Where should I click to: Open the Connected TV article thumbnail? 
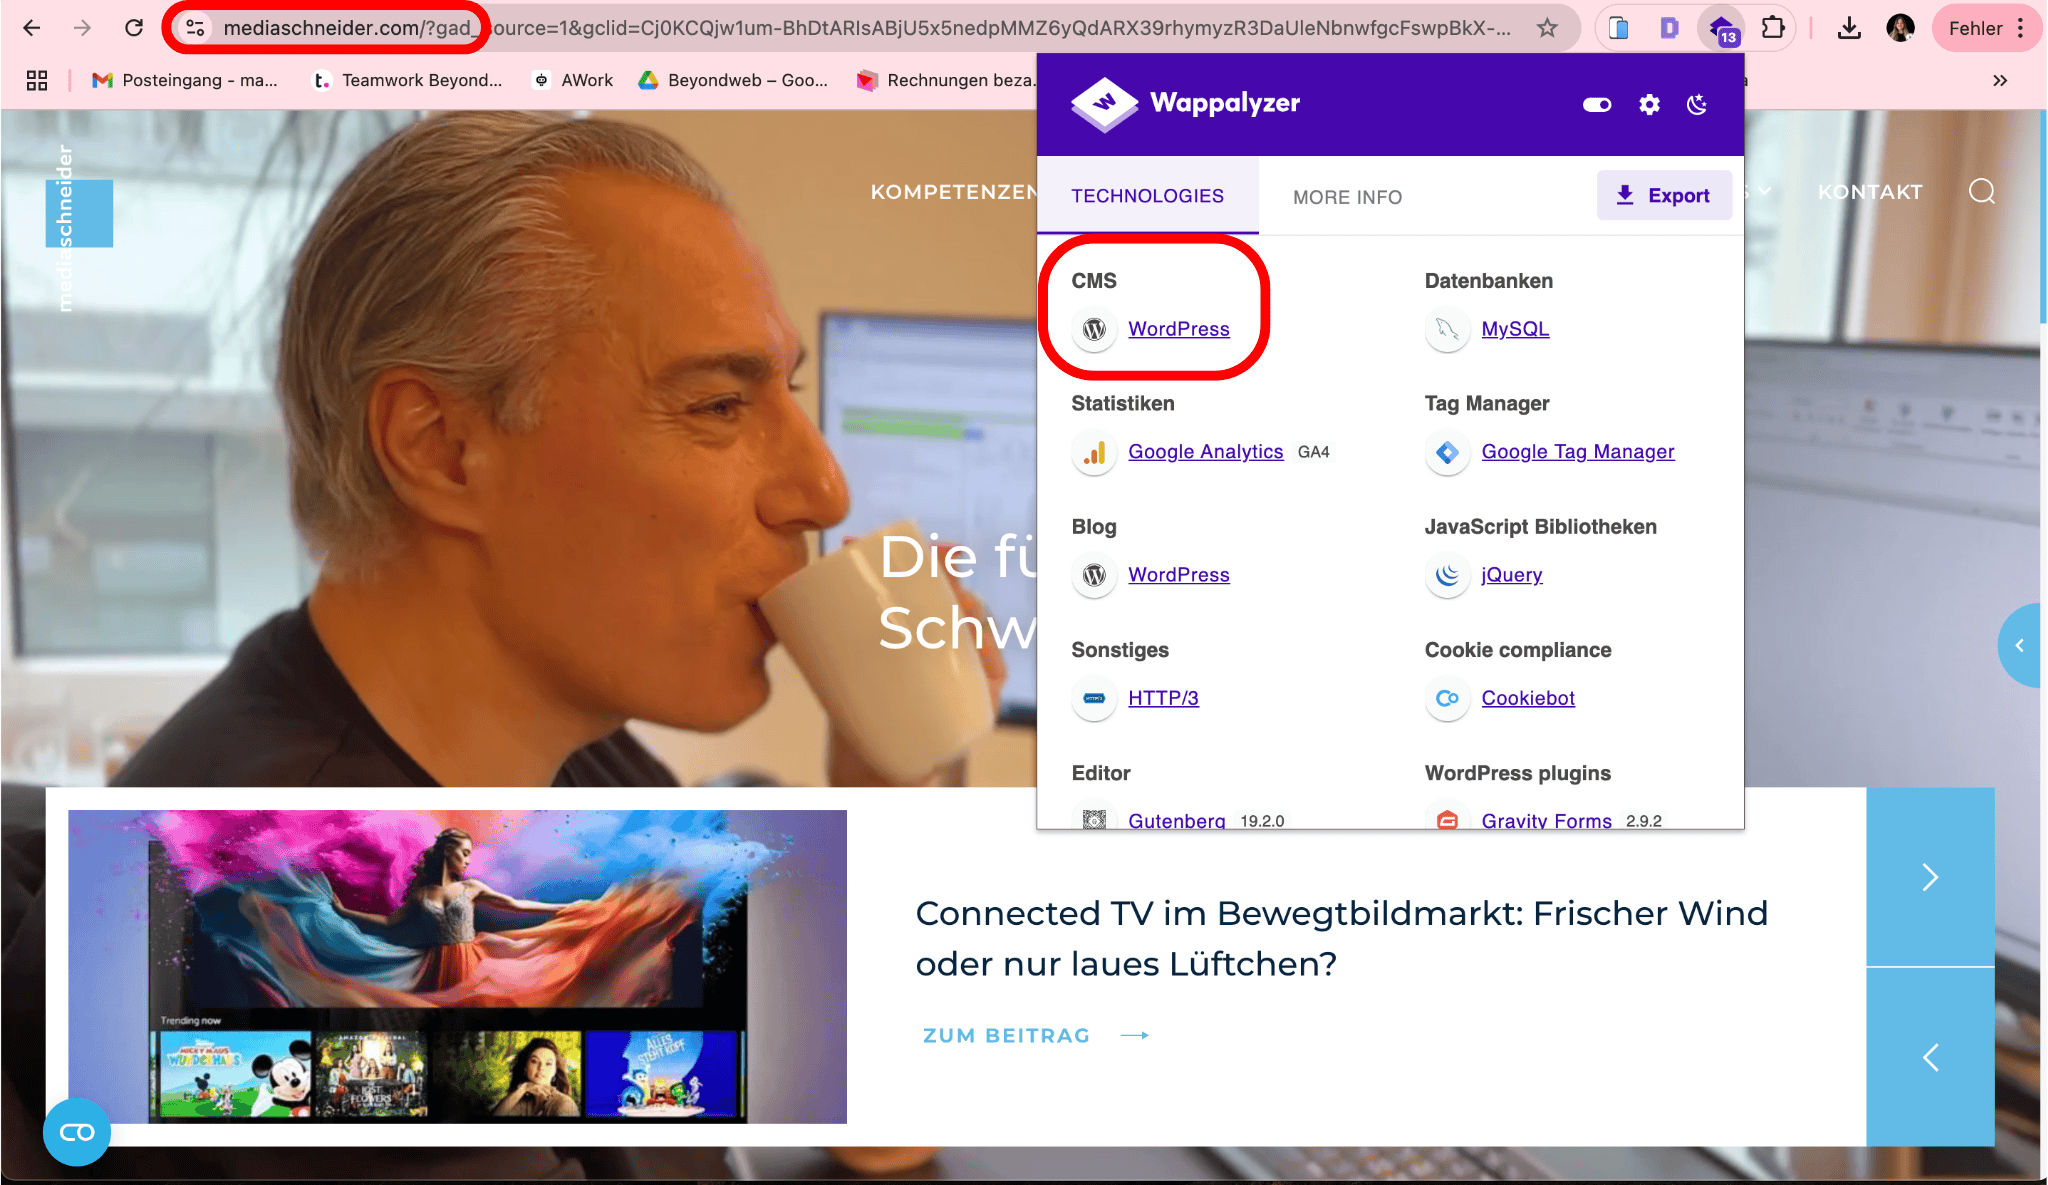point(457,966)
